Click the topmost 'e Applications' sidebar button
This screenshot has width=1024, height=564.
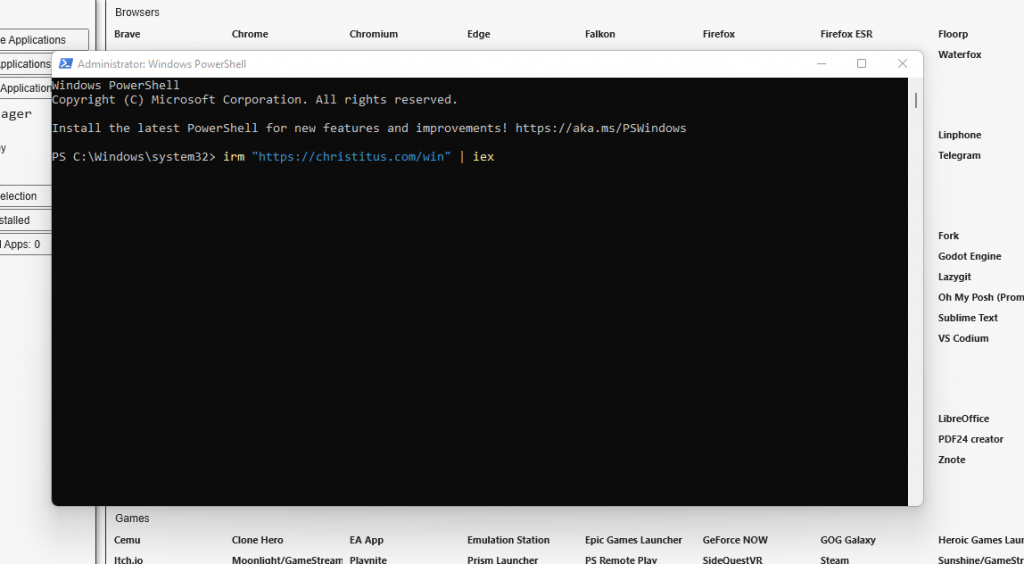click(44, 40)
